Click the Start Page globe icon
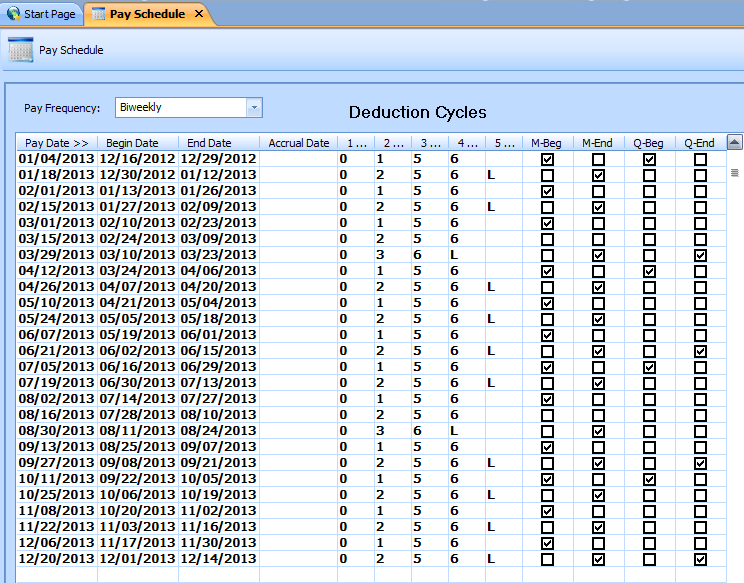The image size is (744, 583). (x=14, y=14)
